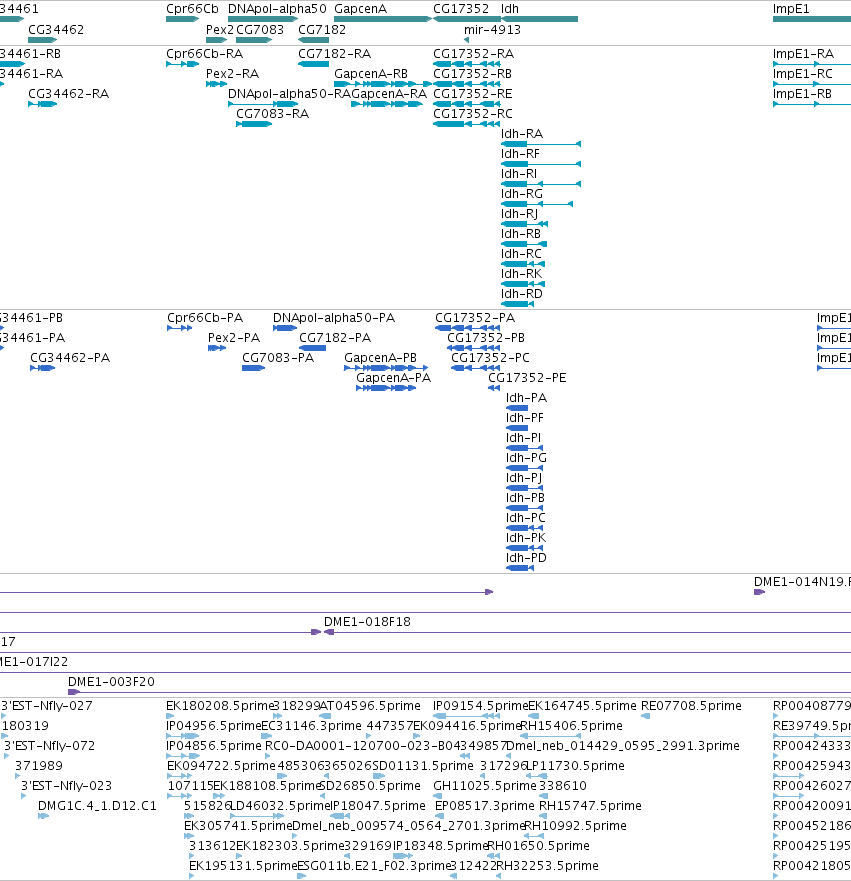Select the ImpE1 gene label

791,9
